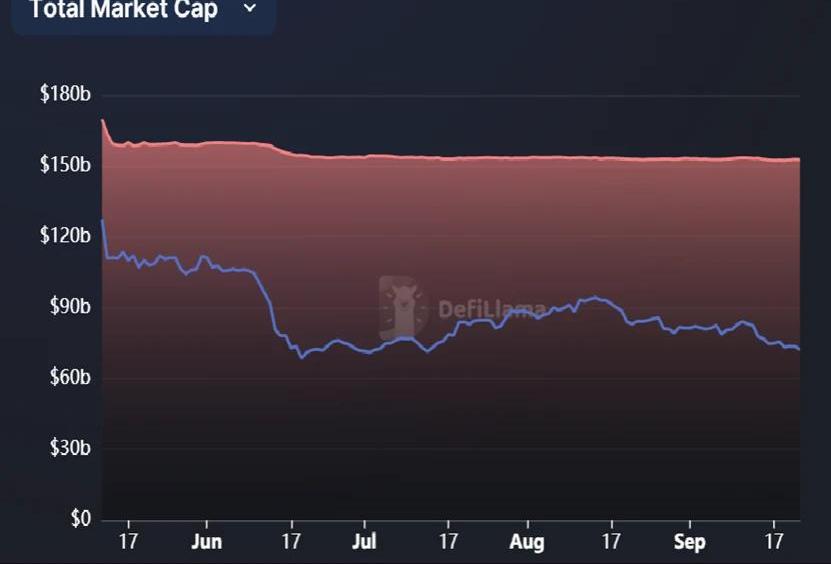Click the $30b y-axis label
The width and height of the screenshot is (831, 564).
(x=69, y=448)
